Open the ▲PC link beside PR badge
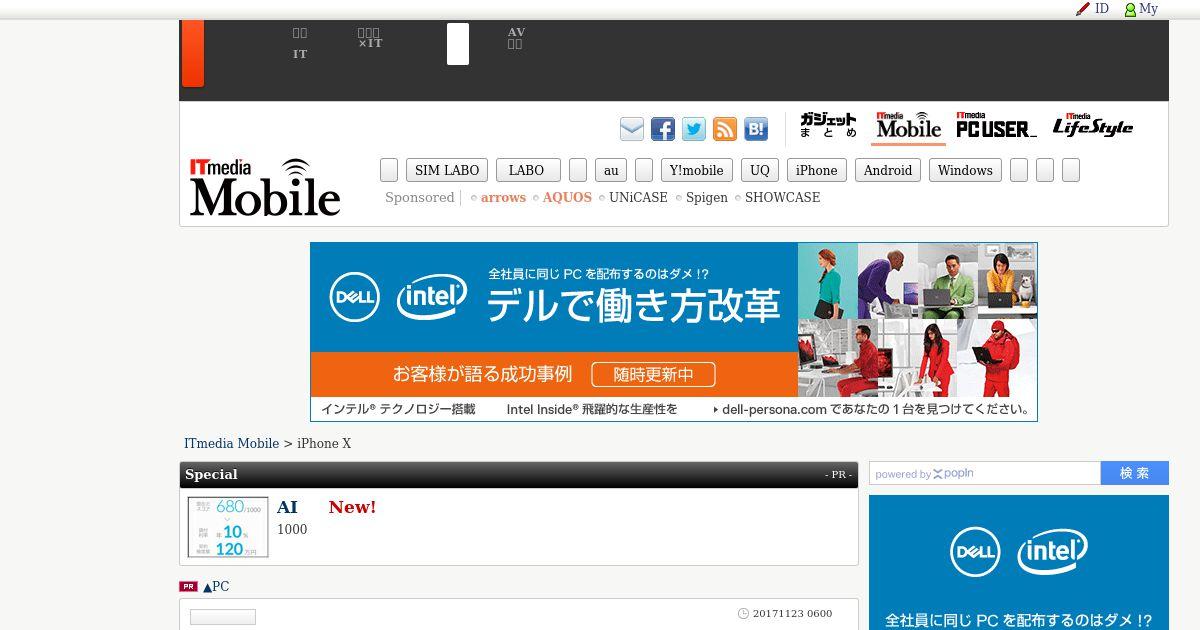Image resolution: width=1200 pixels, height=630 pixels. (x=216, y=586)
